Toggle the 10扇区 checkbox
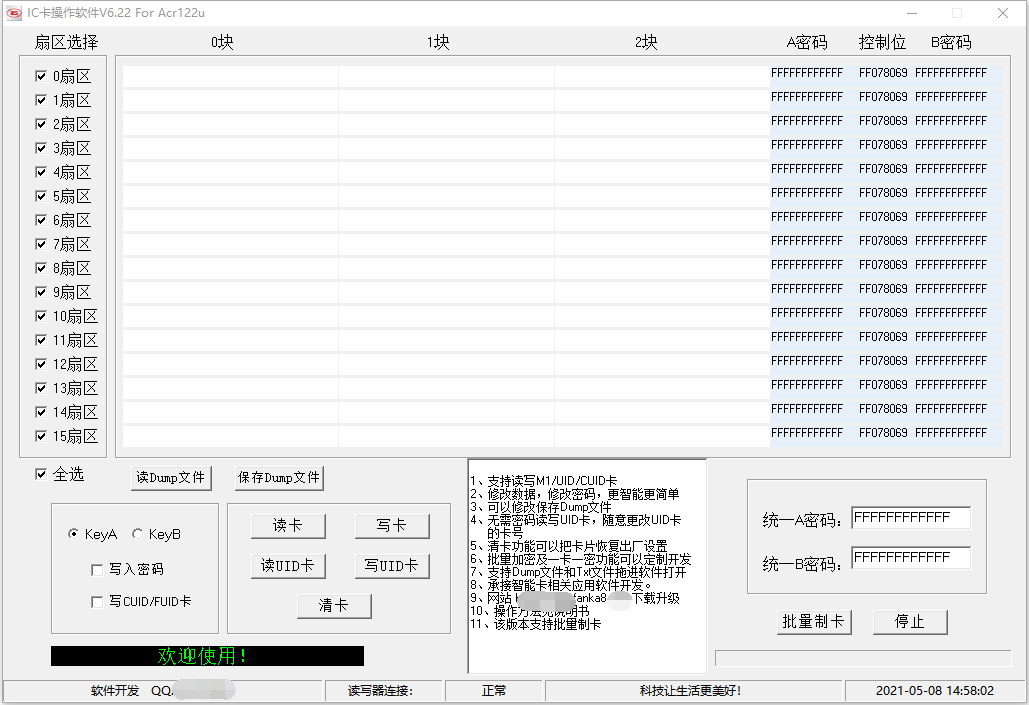This screenshot has height=705, width=1029. point(41,316)
